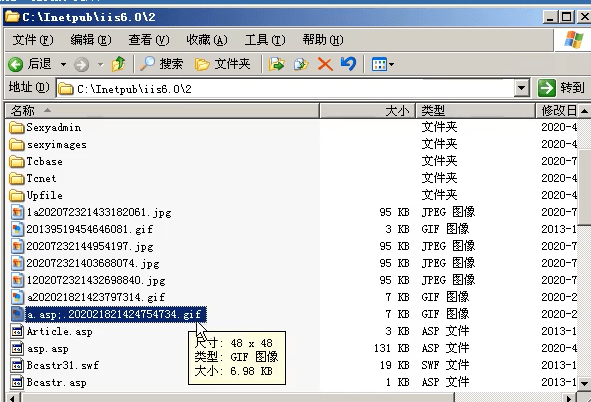Image resolution: width=591 pixels, height=402 pixels.
Task: Open the File (文件) menu
Action: [33, 40]
